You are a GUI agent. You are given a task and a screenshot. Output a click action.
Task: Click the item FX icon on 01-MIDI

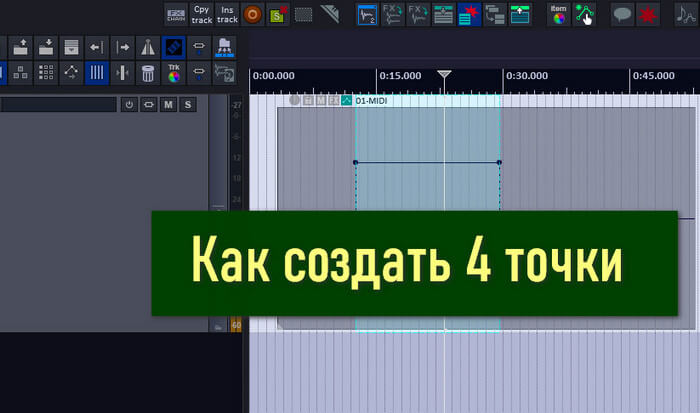(333, 100)
